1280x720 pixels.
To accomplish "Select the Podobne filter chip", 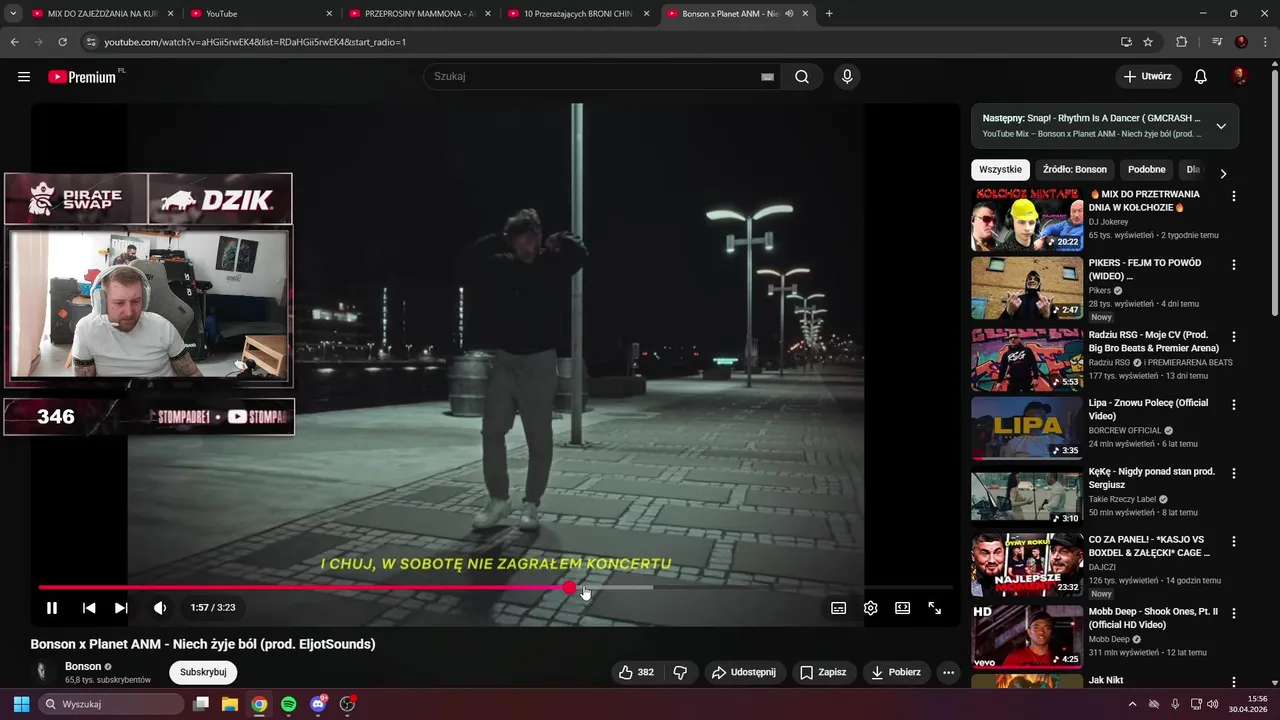I will [x=1147, y=170].
